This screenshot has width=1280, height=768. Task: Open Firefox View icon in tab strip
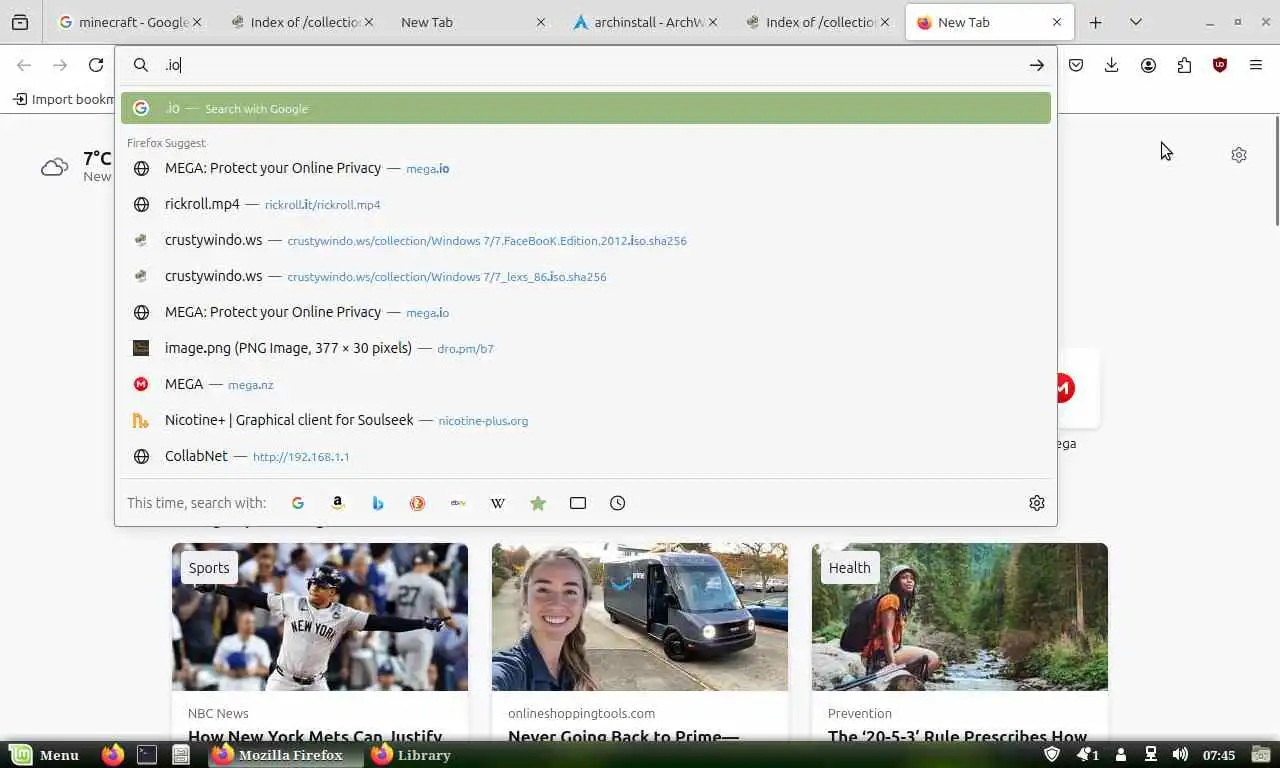tap(20, 22)
